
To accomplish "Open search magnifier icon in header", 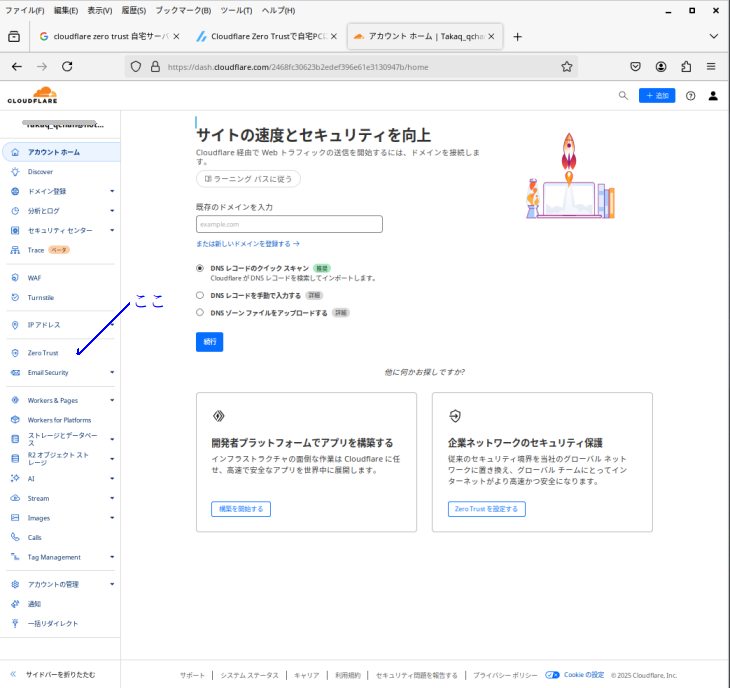I will pos(623,96).
